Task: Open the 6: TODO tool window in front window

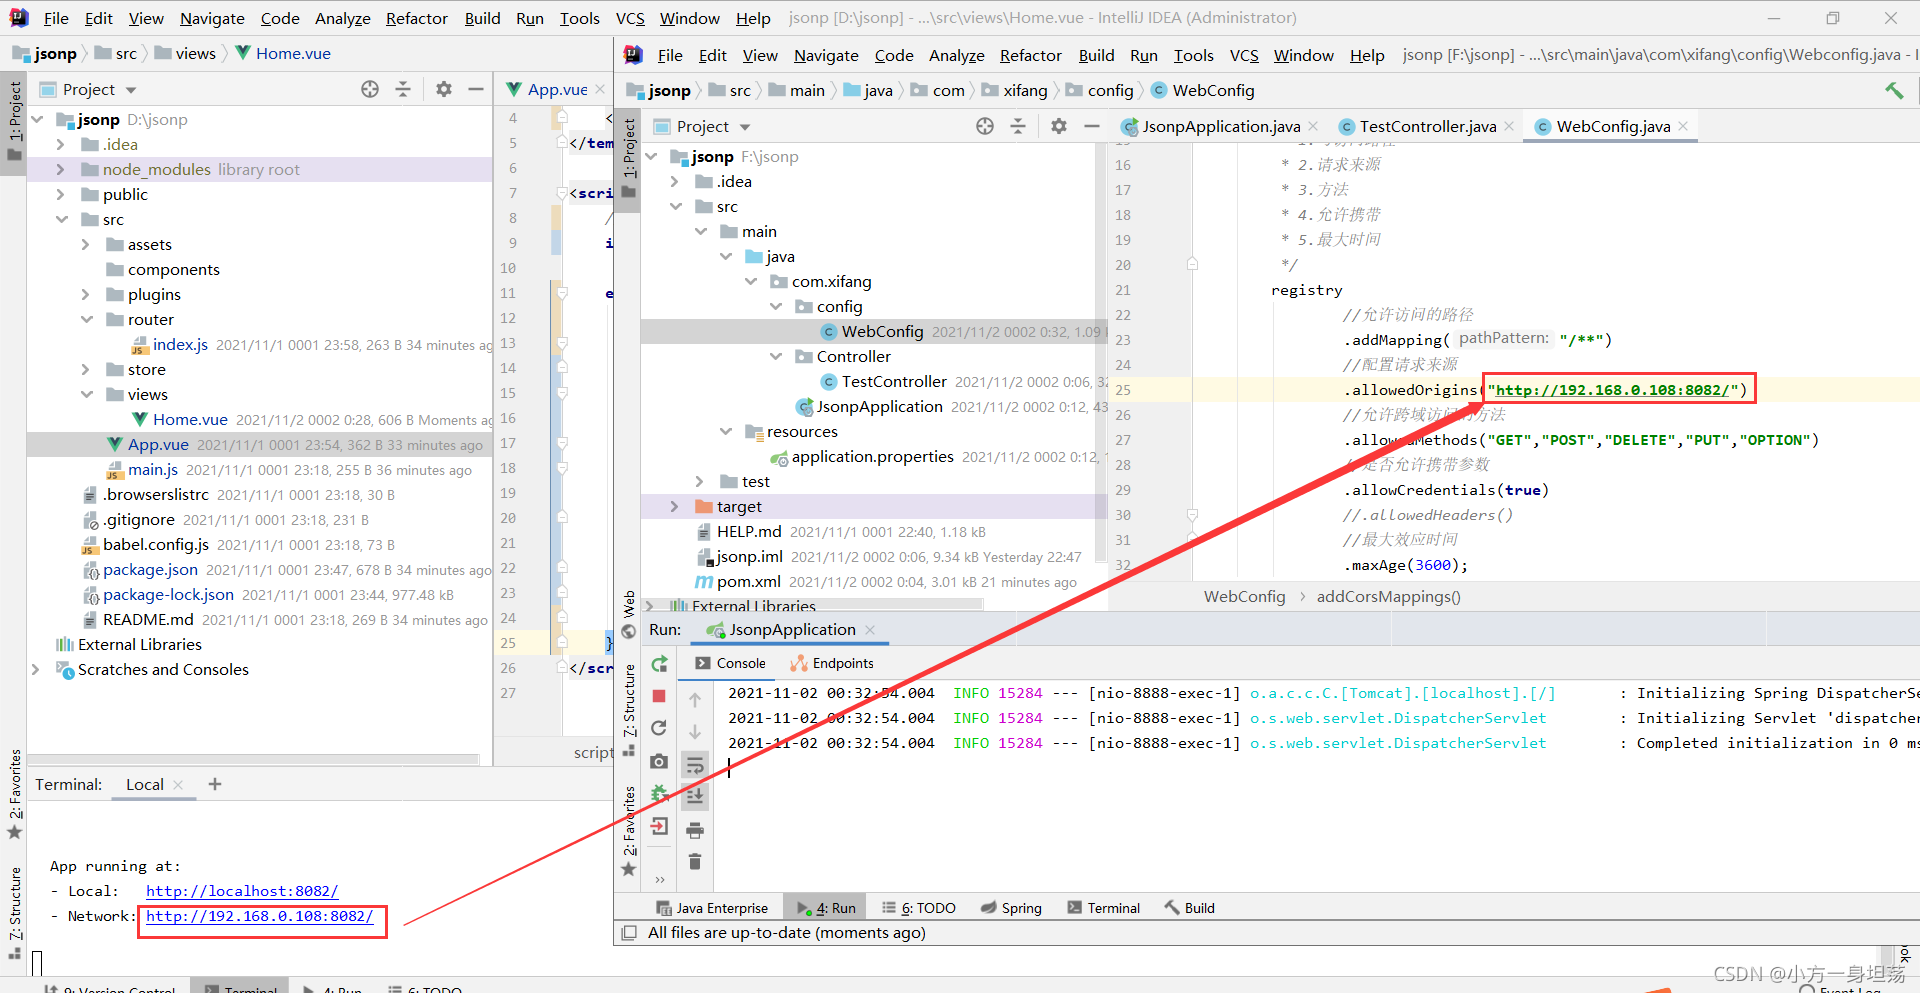Action: coord(919,908)
